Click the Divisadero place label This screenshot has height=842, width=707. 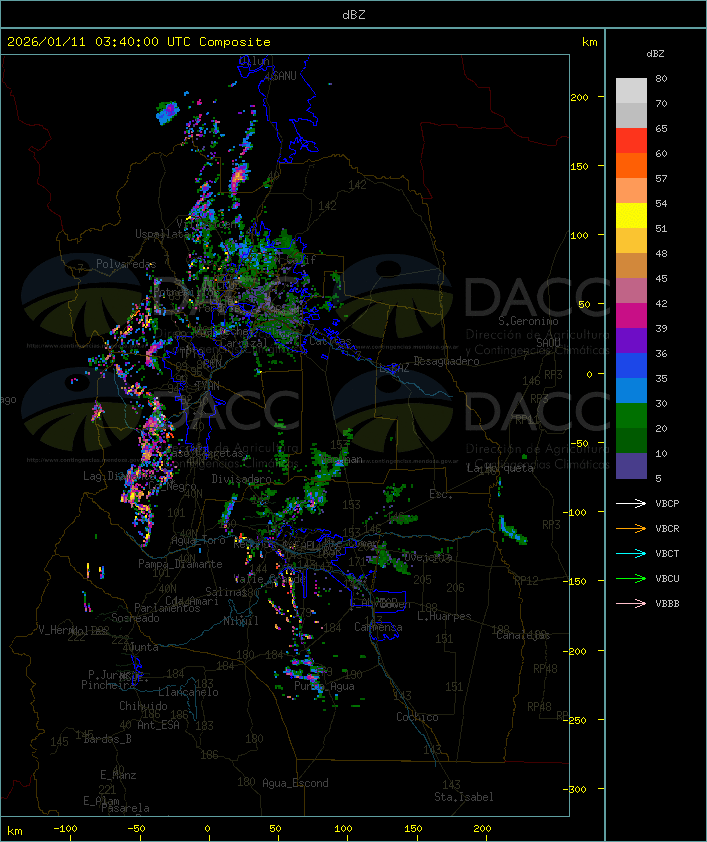coord(241,478)
